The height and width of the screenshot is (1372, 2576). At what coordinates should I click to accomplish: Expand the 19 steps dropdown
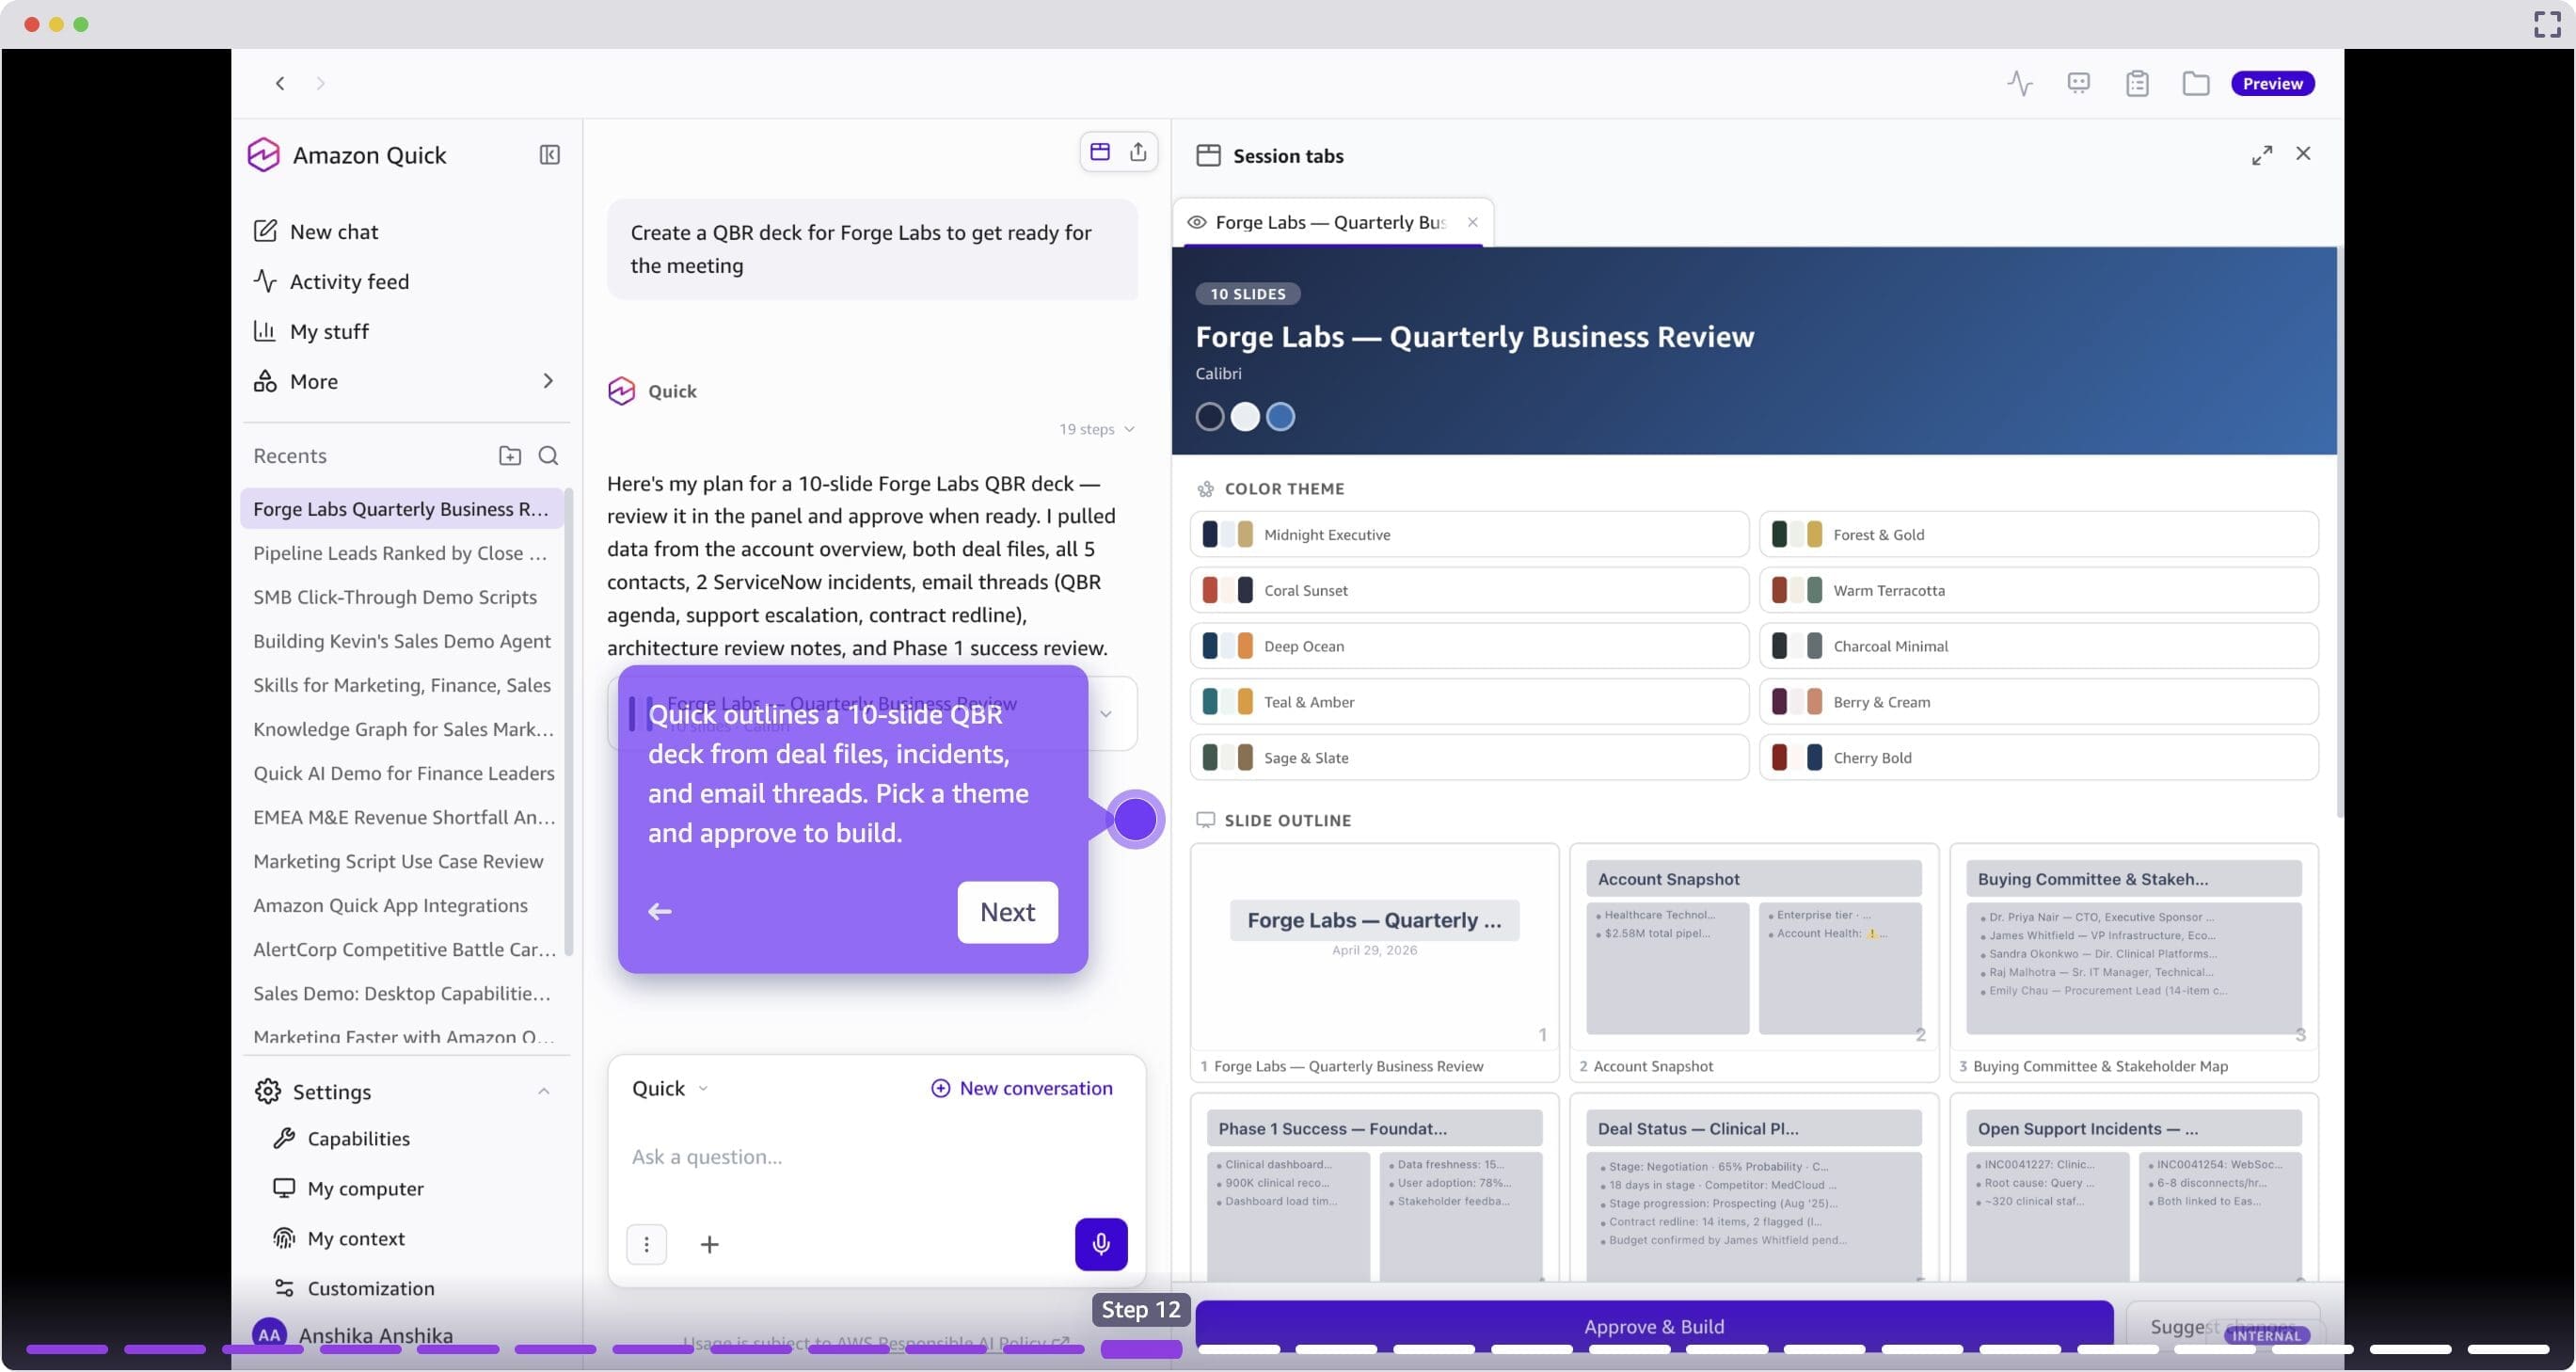tap(1097, 429)
